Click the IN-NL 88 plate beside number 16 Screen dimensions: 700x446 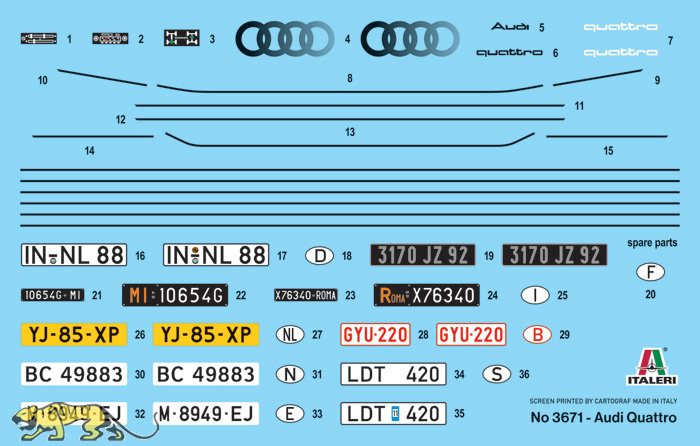[74, 255]
